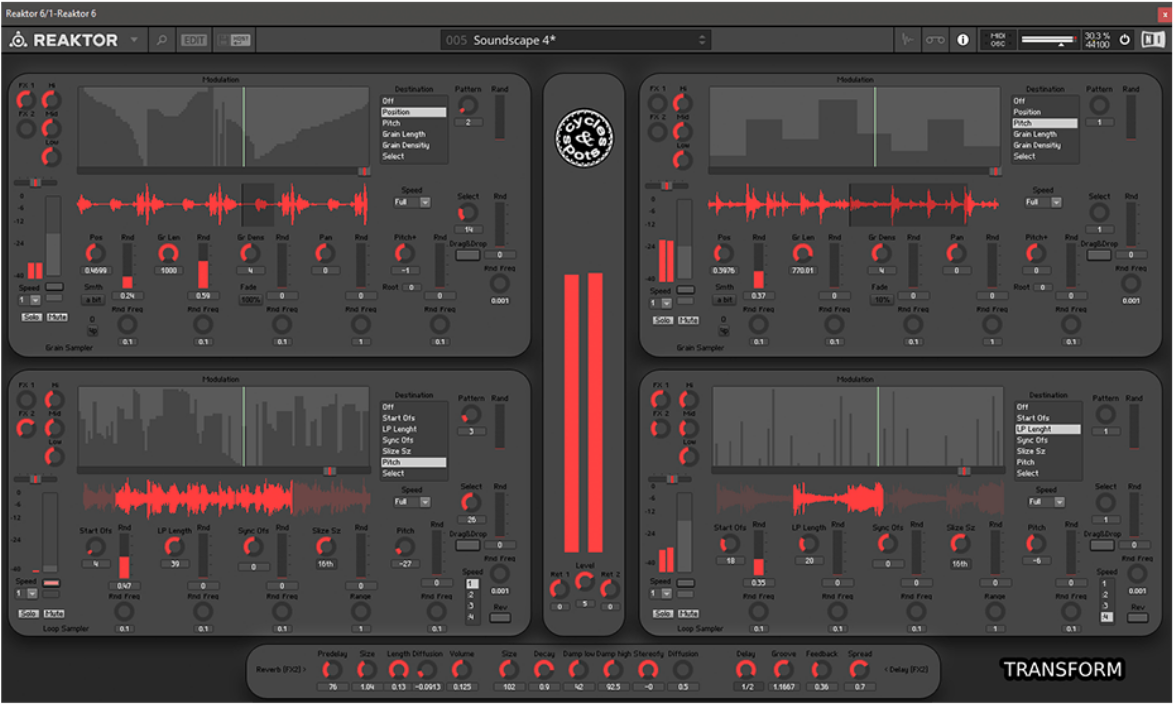Open Speed 'Full' dropdown in top-left sampler
The width and height of the screenshot is (1173, 704).
pyautogui.click(x=411, y=202)
